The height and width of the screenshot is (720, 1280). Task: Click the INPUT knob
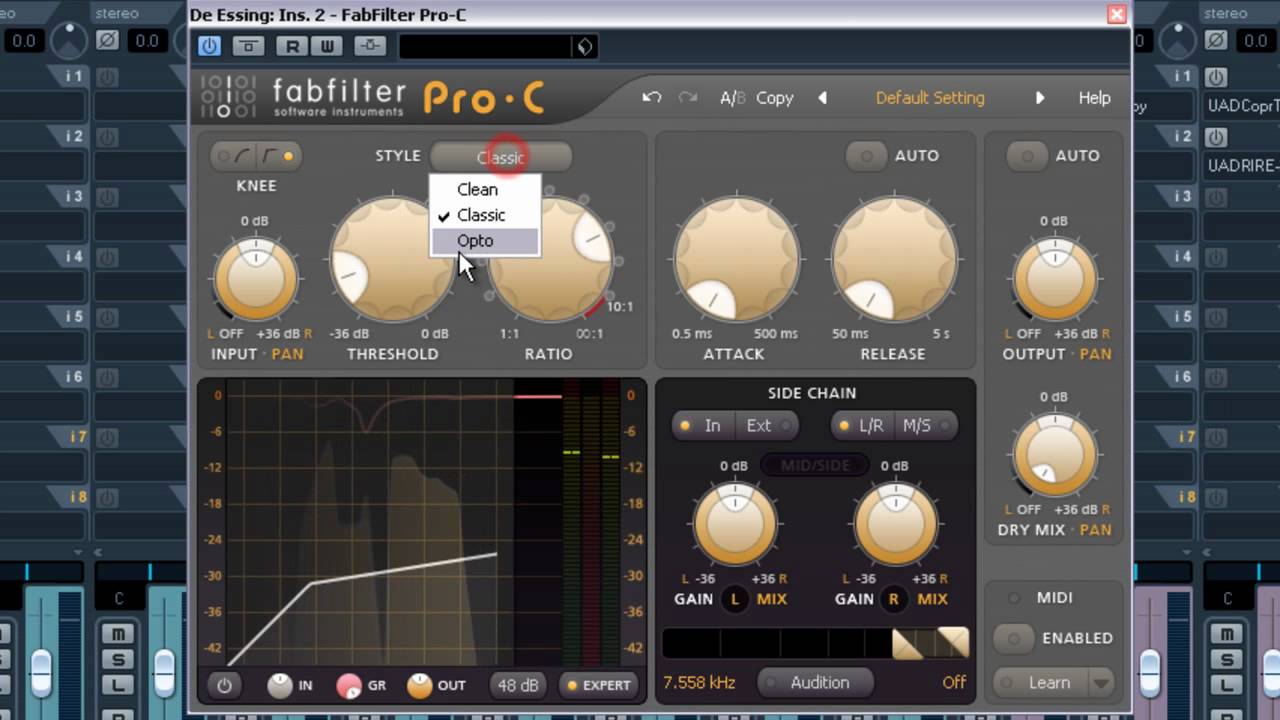coord(256,279)
